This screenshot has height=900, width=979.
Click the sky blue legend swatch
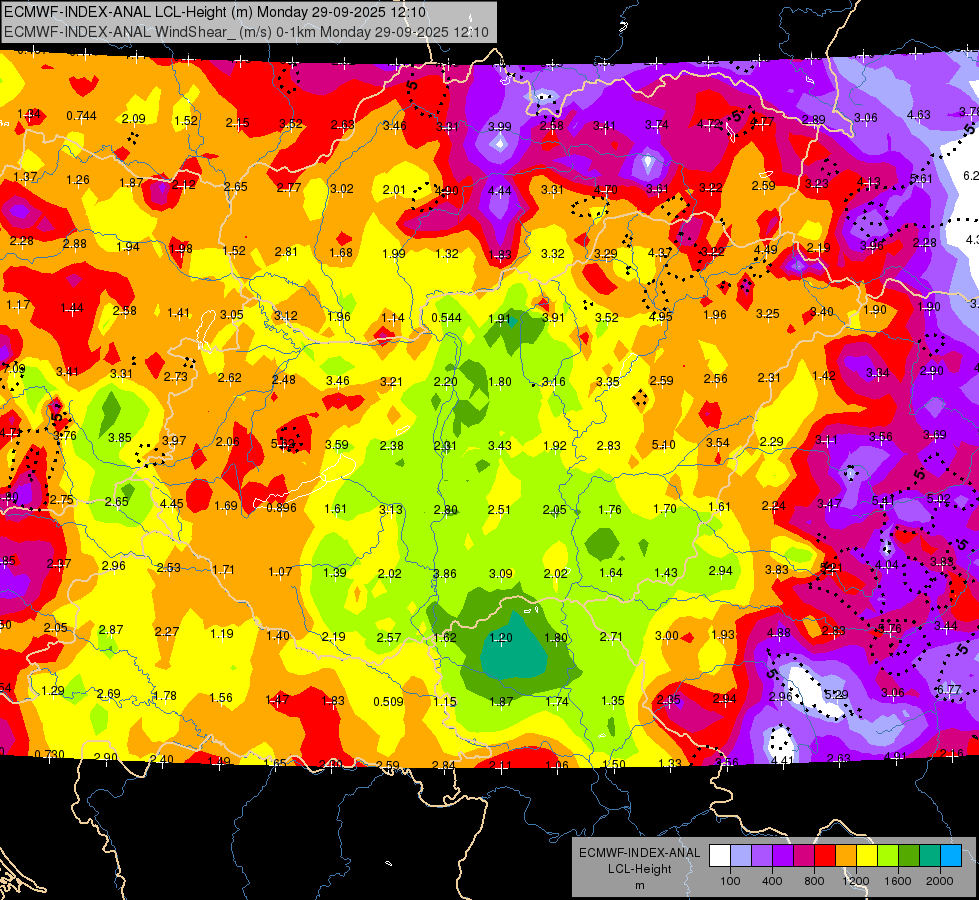[x=952, y=856]
